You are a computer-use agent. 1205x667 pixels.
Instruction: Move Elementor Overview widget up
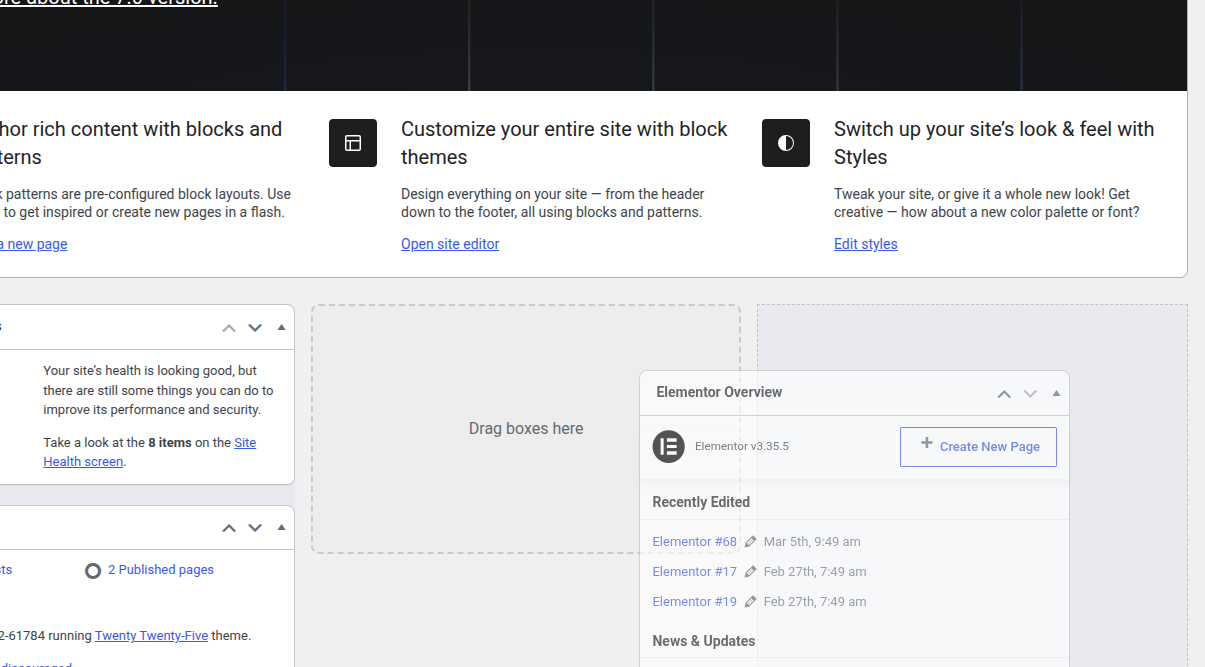[1004, 394]
